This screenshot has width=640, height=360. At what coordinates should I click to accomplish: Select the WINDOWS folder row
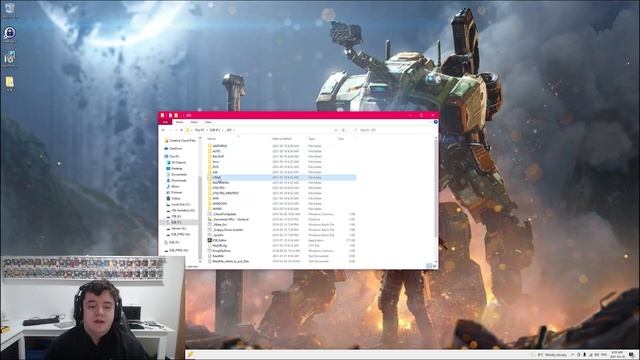pyautogui.click(x=282, y=203)
